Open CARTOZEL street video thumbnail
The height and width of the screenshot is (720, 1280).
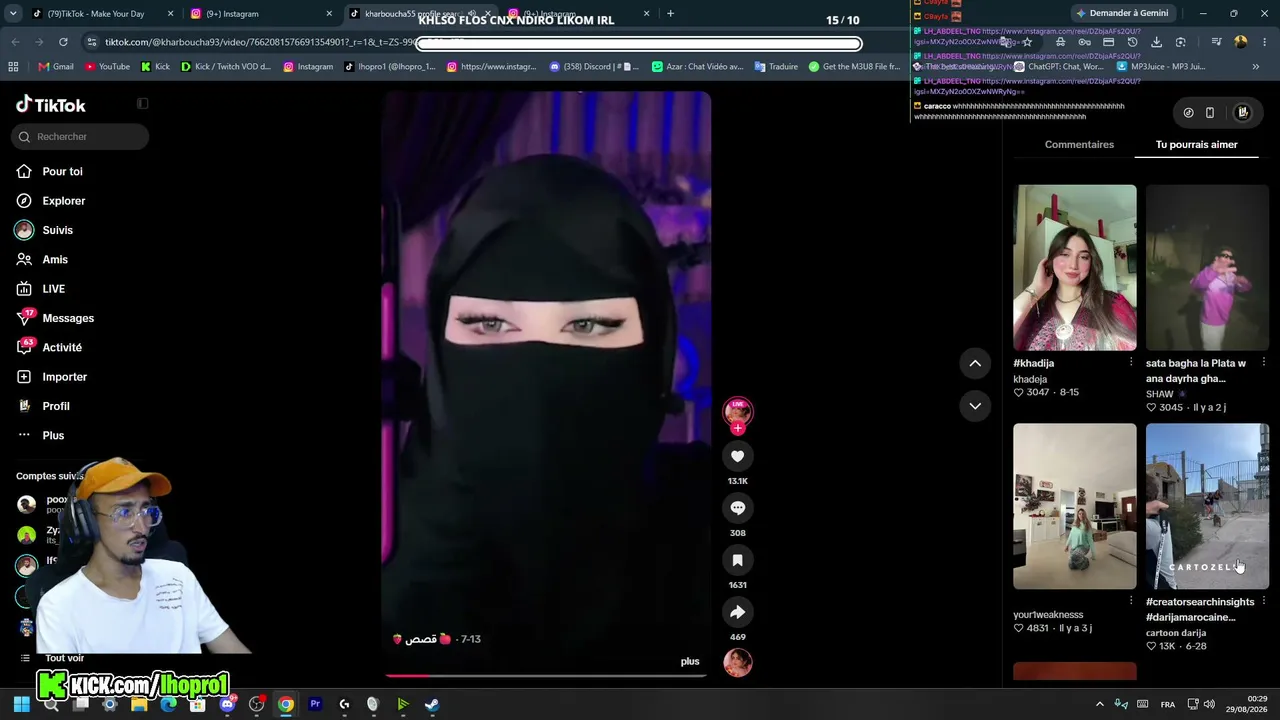click(1207, 507)
